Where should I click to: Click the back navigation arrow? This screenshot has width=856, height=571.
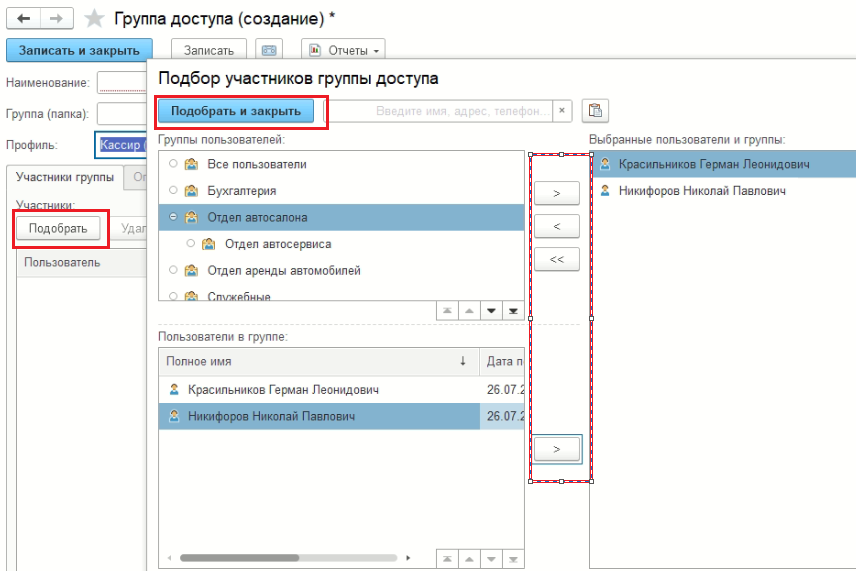tap(24, 19)
